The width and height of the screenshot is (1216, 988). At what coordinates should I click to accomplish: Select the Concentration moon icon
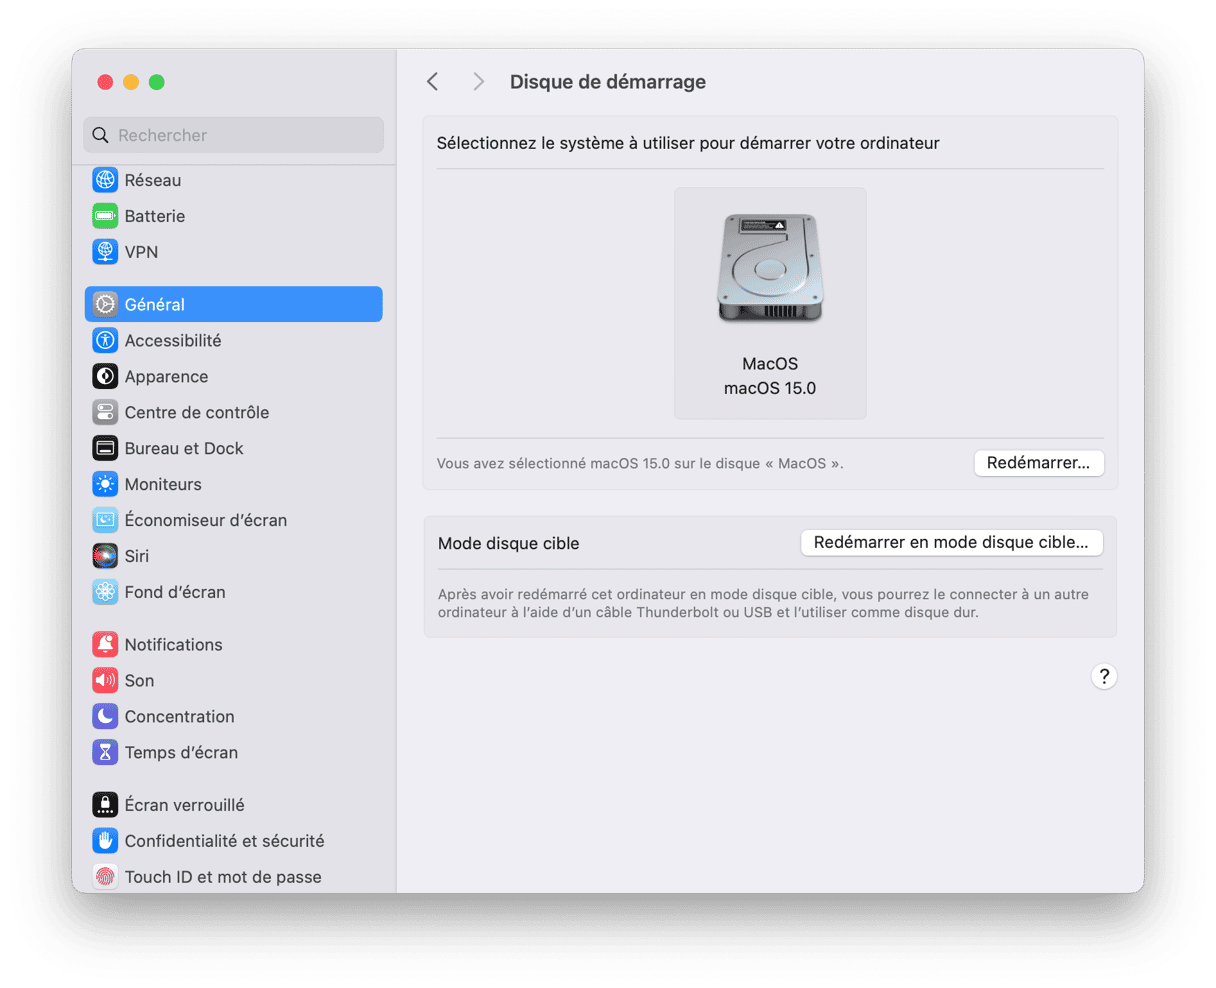click(x=105, y=716)
